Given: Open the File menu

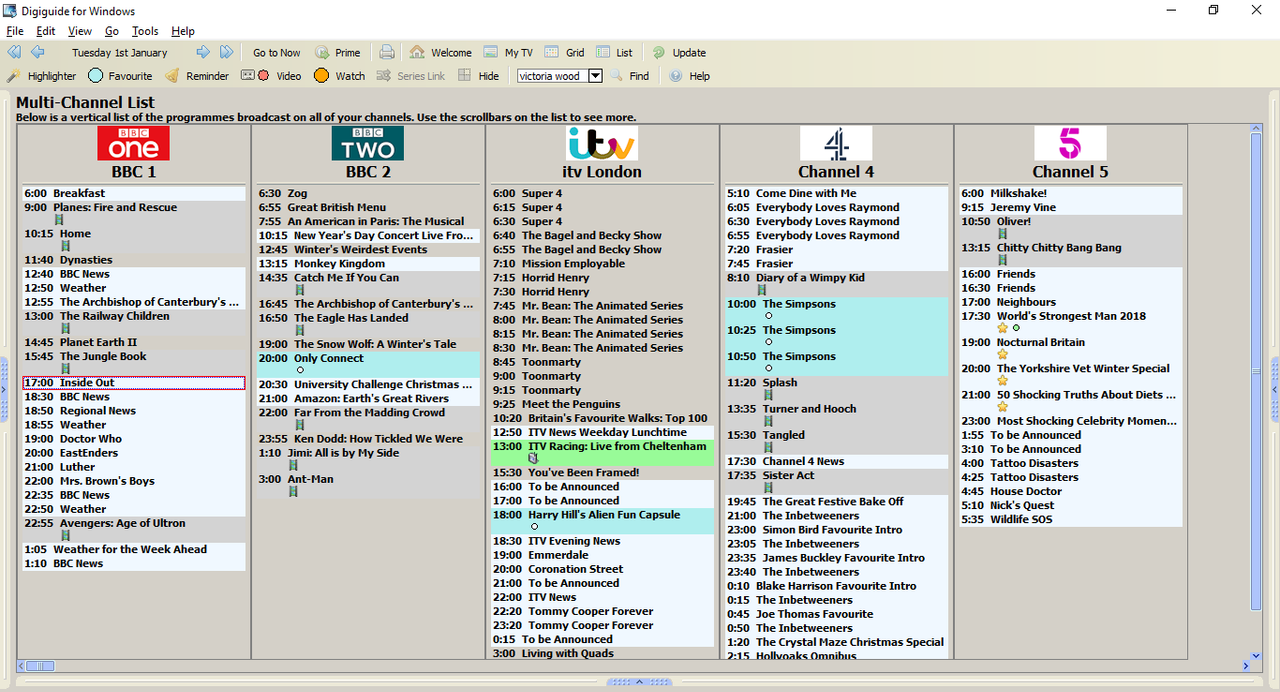Looking at the screenshot, I should pyautogui.click(x=15, y=31).
